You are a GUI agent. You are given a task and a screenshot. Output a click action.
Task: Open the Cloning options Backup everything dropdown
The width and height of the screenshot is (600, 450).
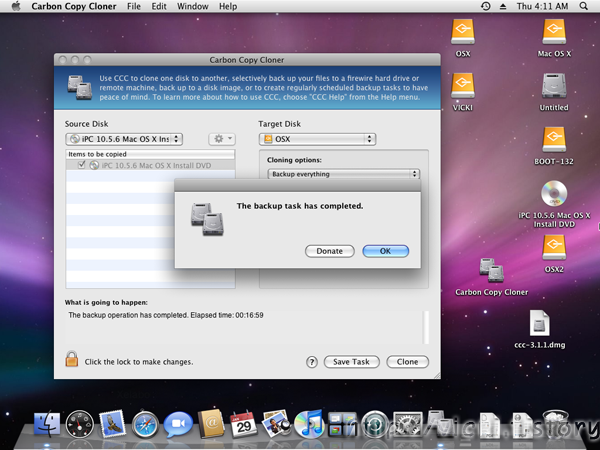coord(343,174)
